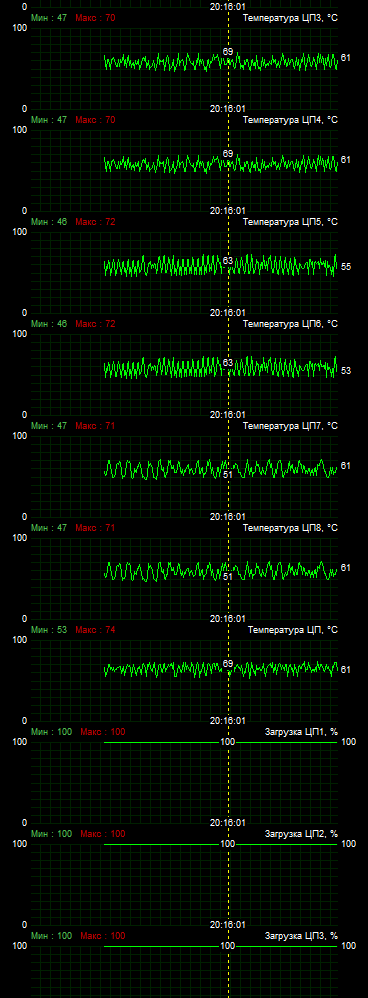Click current value 61 of Температура ЦП4
Image resolution: width=368 pixels, height=998 pixels.
pyautogui.click(x=346, y=160)
